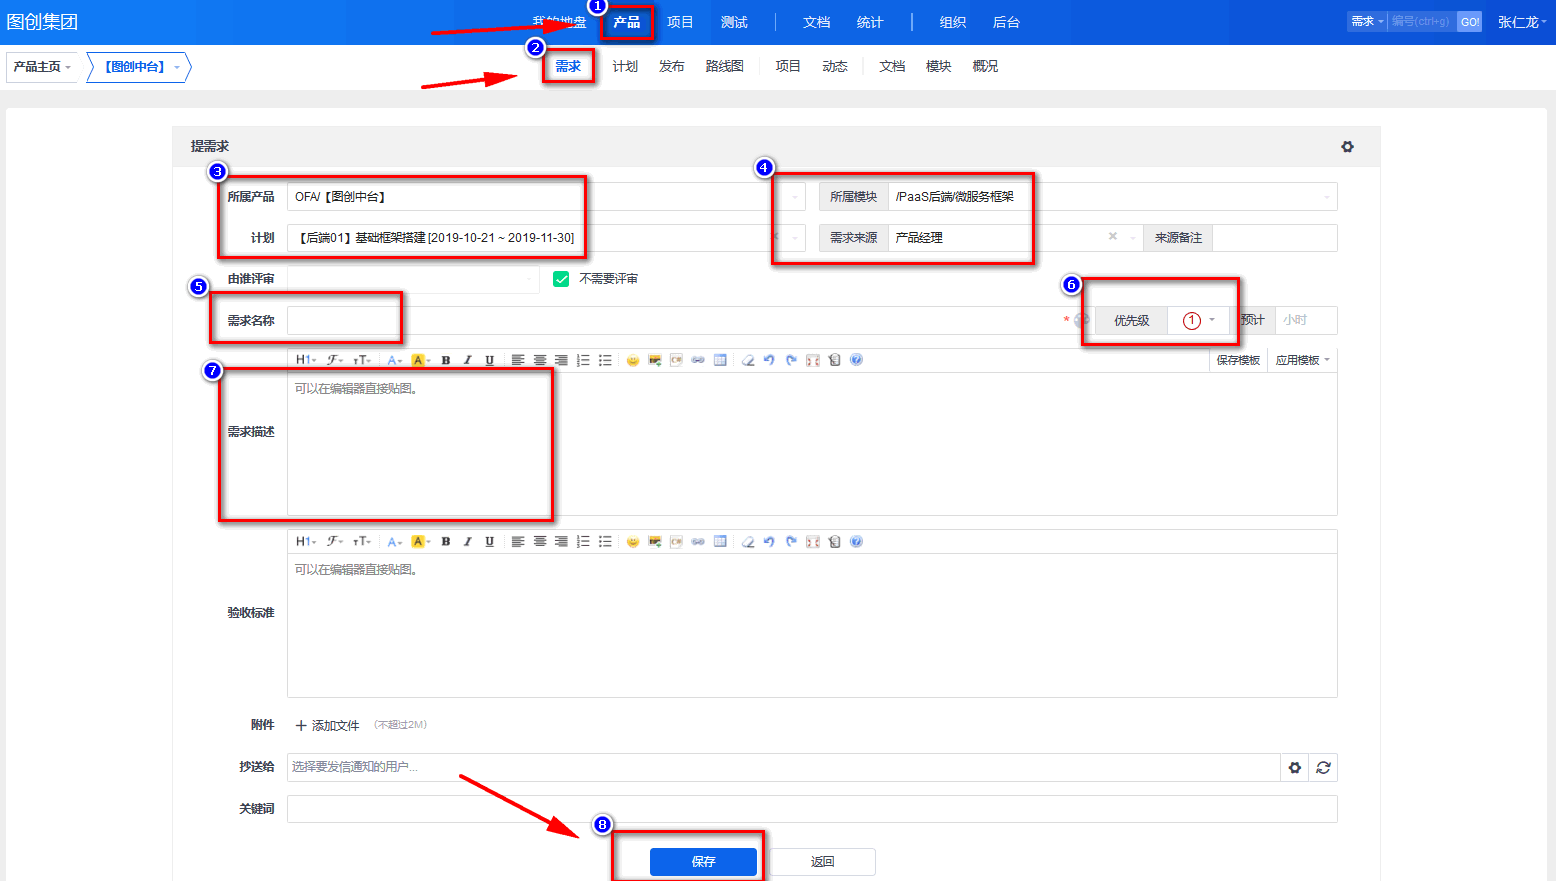Refresh user list beside 抄送给 field
The image size is (1556, 881).
point(1323,768)
